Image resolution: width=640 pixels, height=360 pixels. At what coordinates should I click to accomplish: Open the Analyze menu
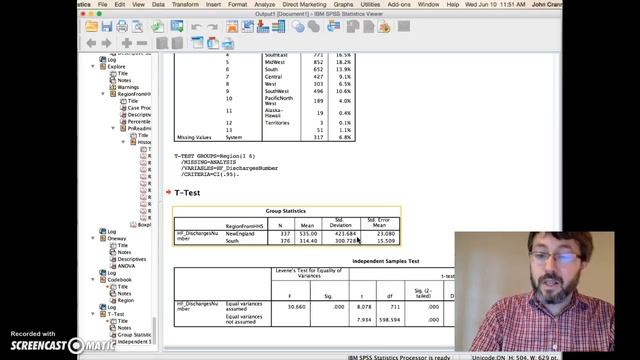tap(264, 4)
